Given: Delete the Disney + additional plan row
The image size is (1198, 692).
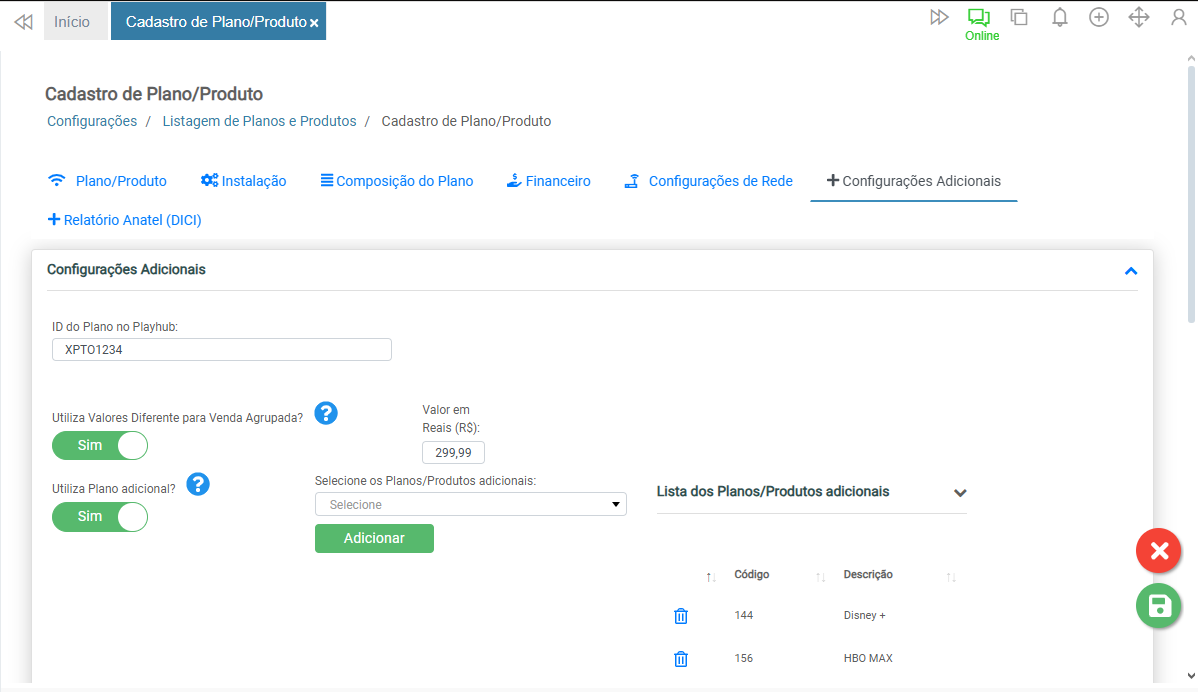Looking at the screenshot, I should pos(681,616).
